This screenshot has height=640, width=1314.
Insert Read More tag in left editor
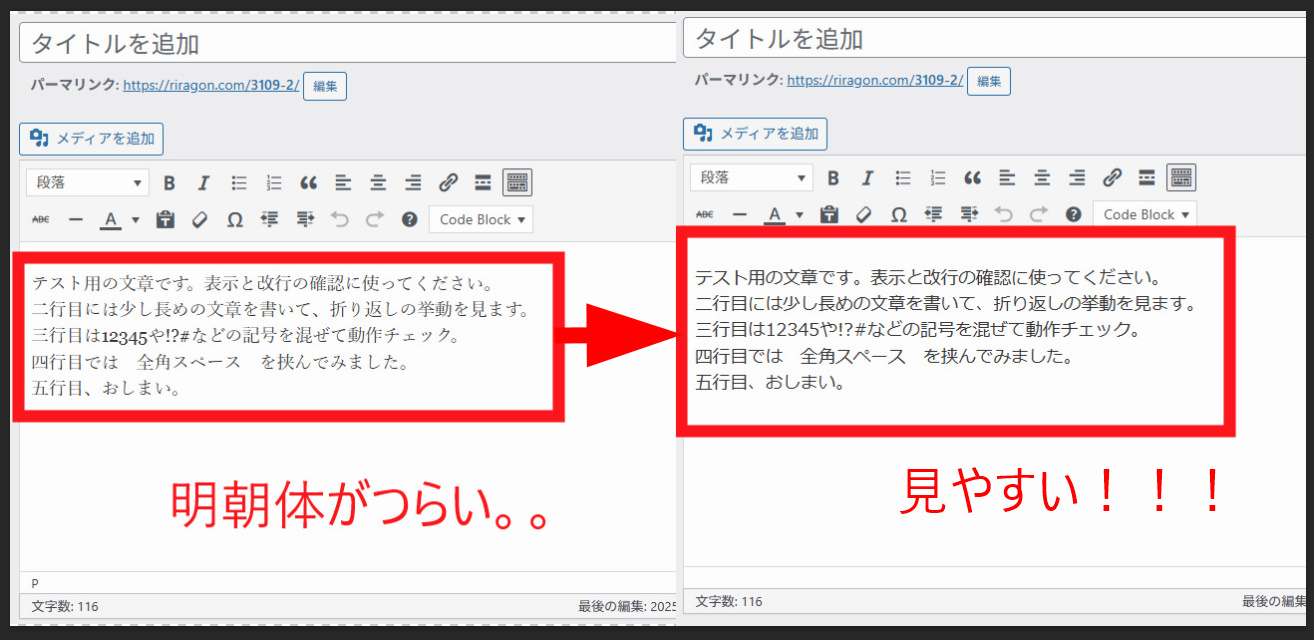click(x=482, y=183)
